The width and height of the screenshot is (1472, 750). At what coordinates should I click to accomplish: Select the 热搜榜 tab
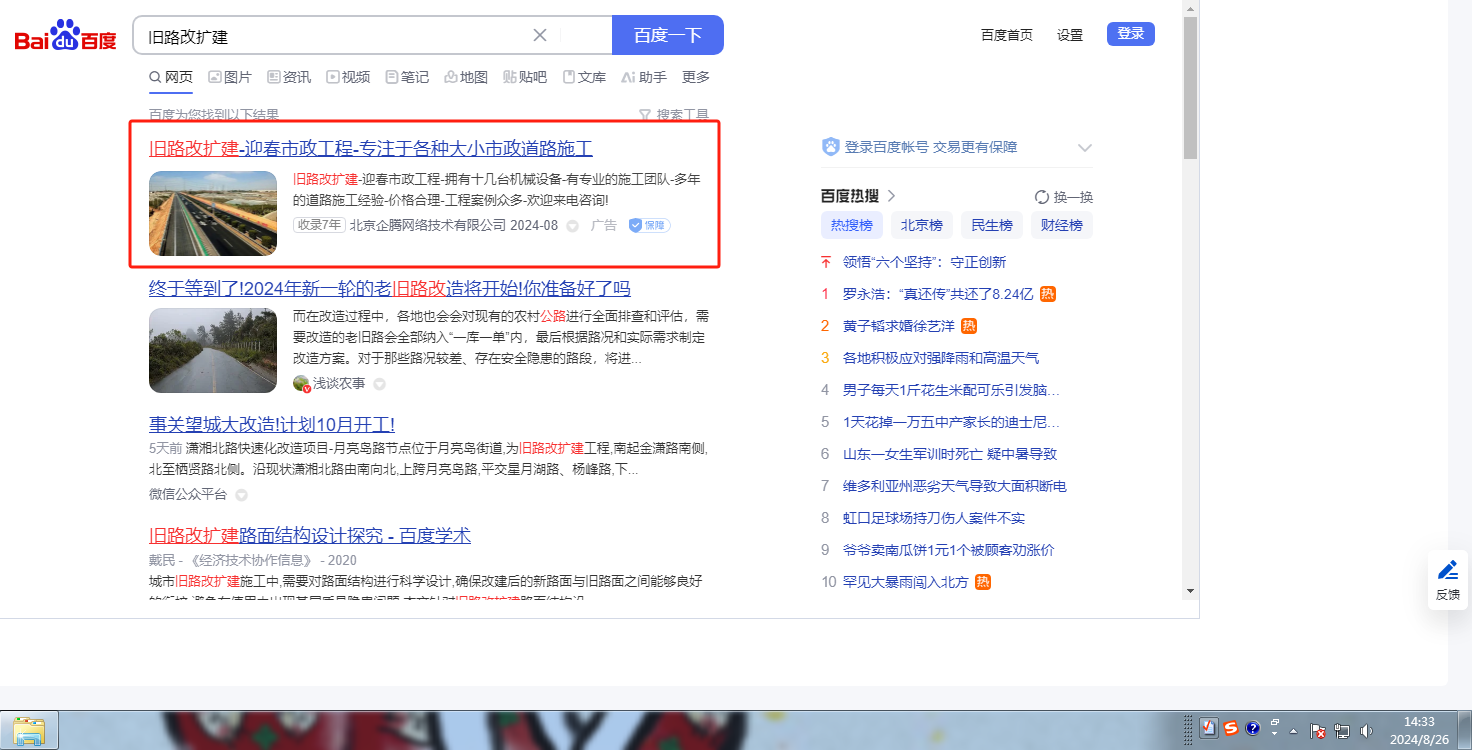pos(852,225)
